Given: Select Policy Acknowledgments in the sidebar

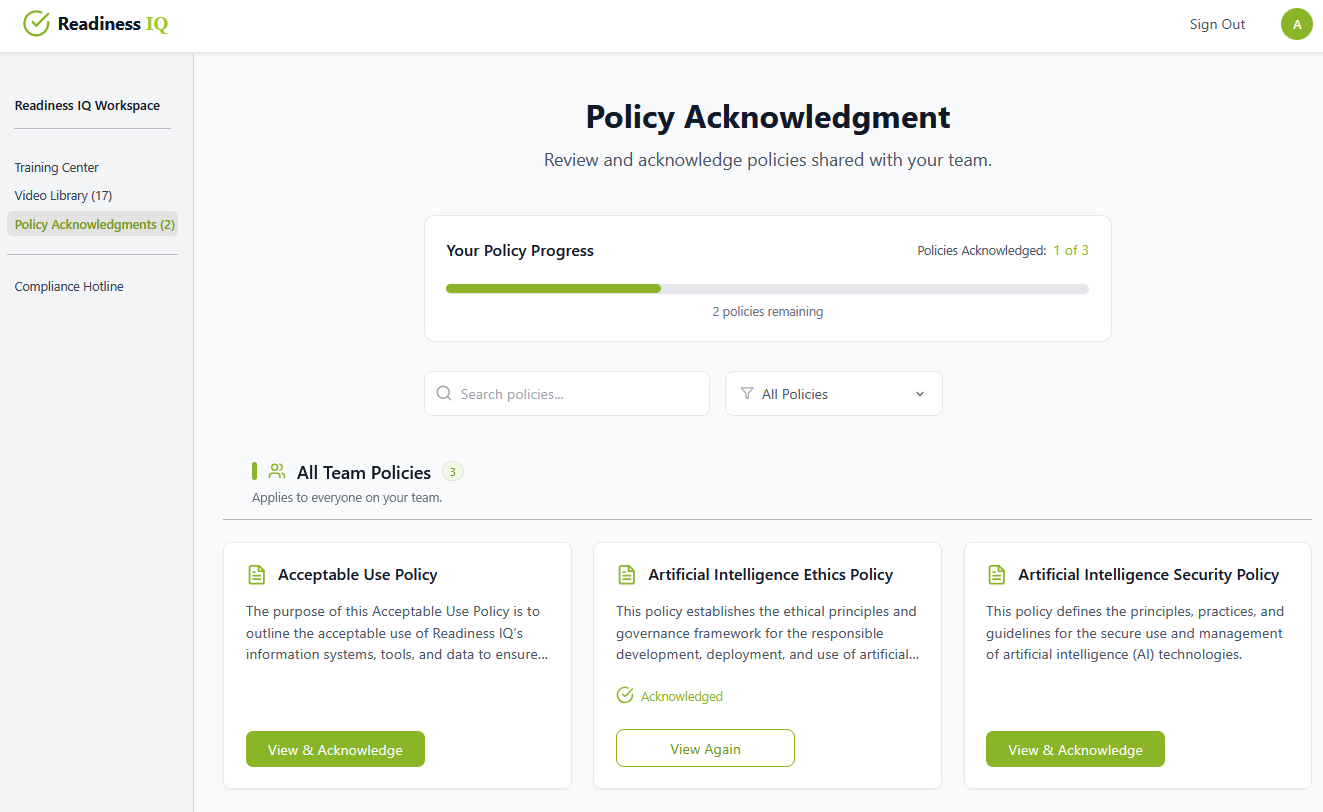Looking at the screenshot, I should pos(92,224).
